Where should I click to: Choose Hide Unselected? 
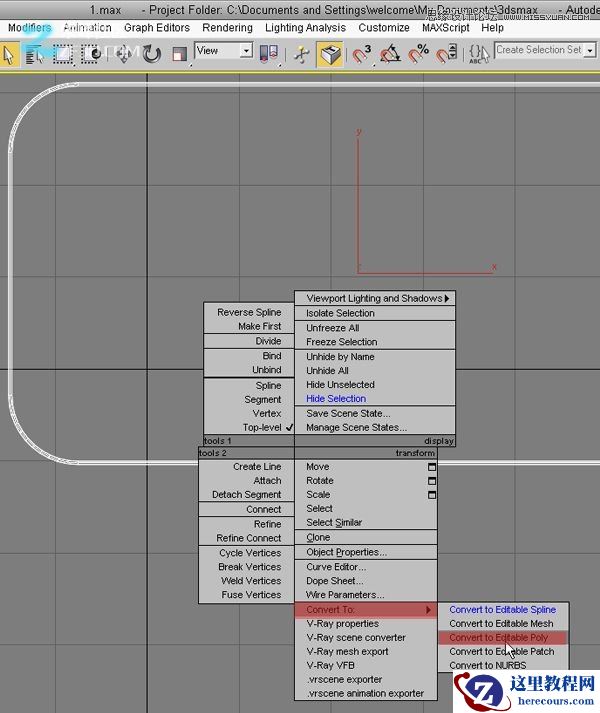coord(375,385)
